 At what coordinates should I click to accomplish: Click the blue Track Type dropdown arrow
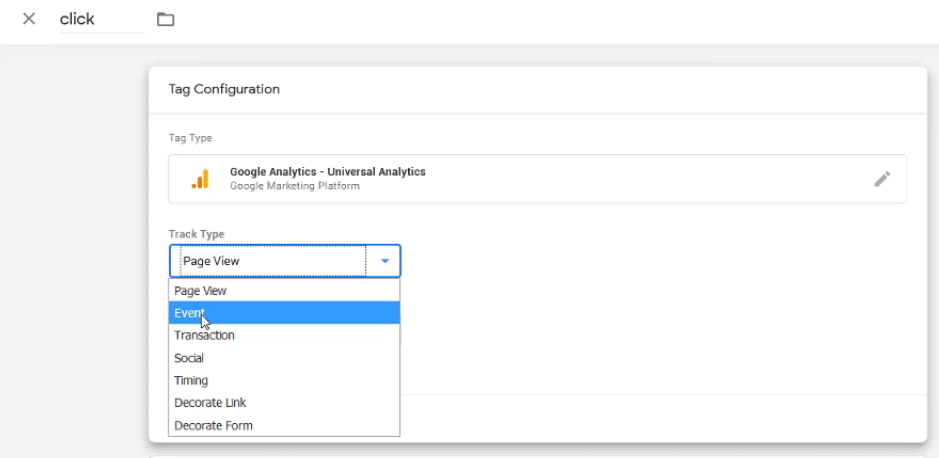[x=385, y=261]
